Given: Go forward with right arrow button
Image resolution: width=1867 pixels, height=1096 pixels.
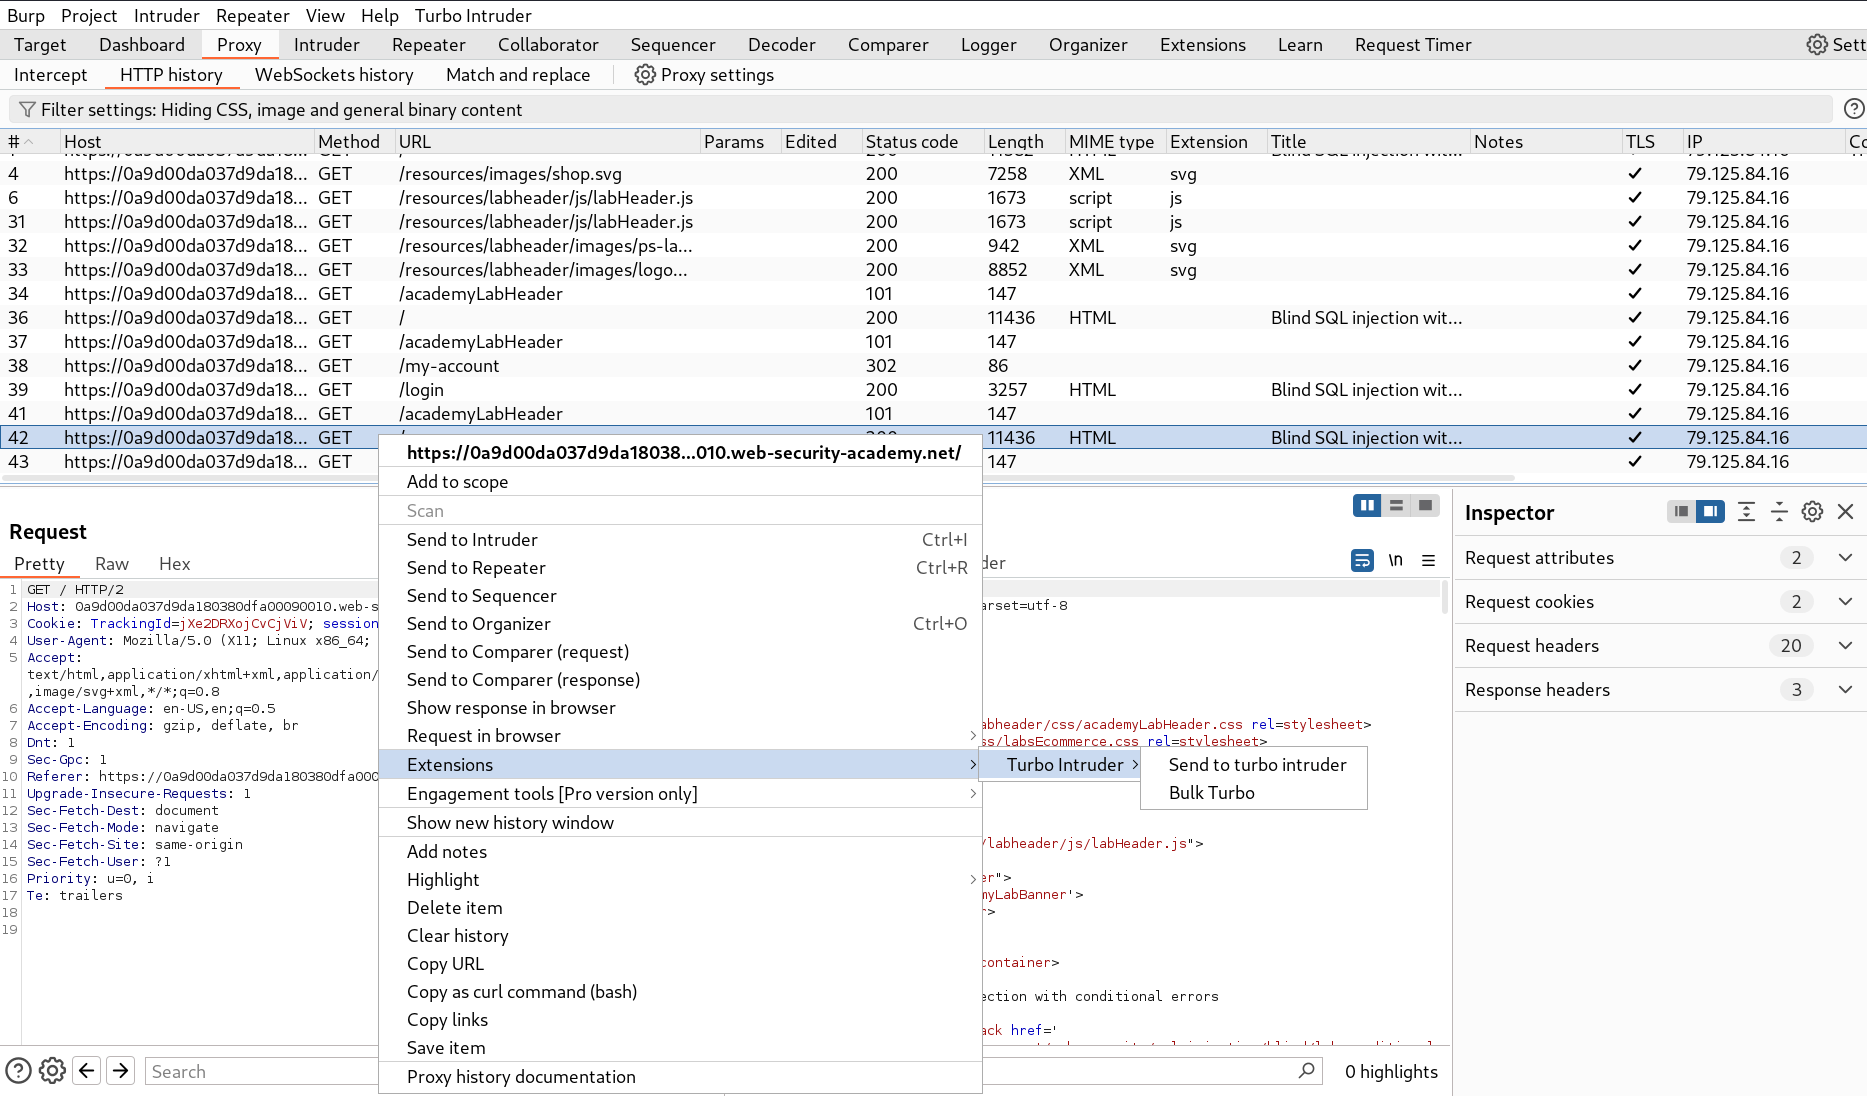Looking at the screenshot, I should tap(121, 1071).
